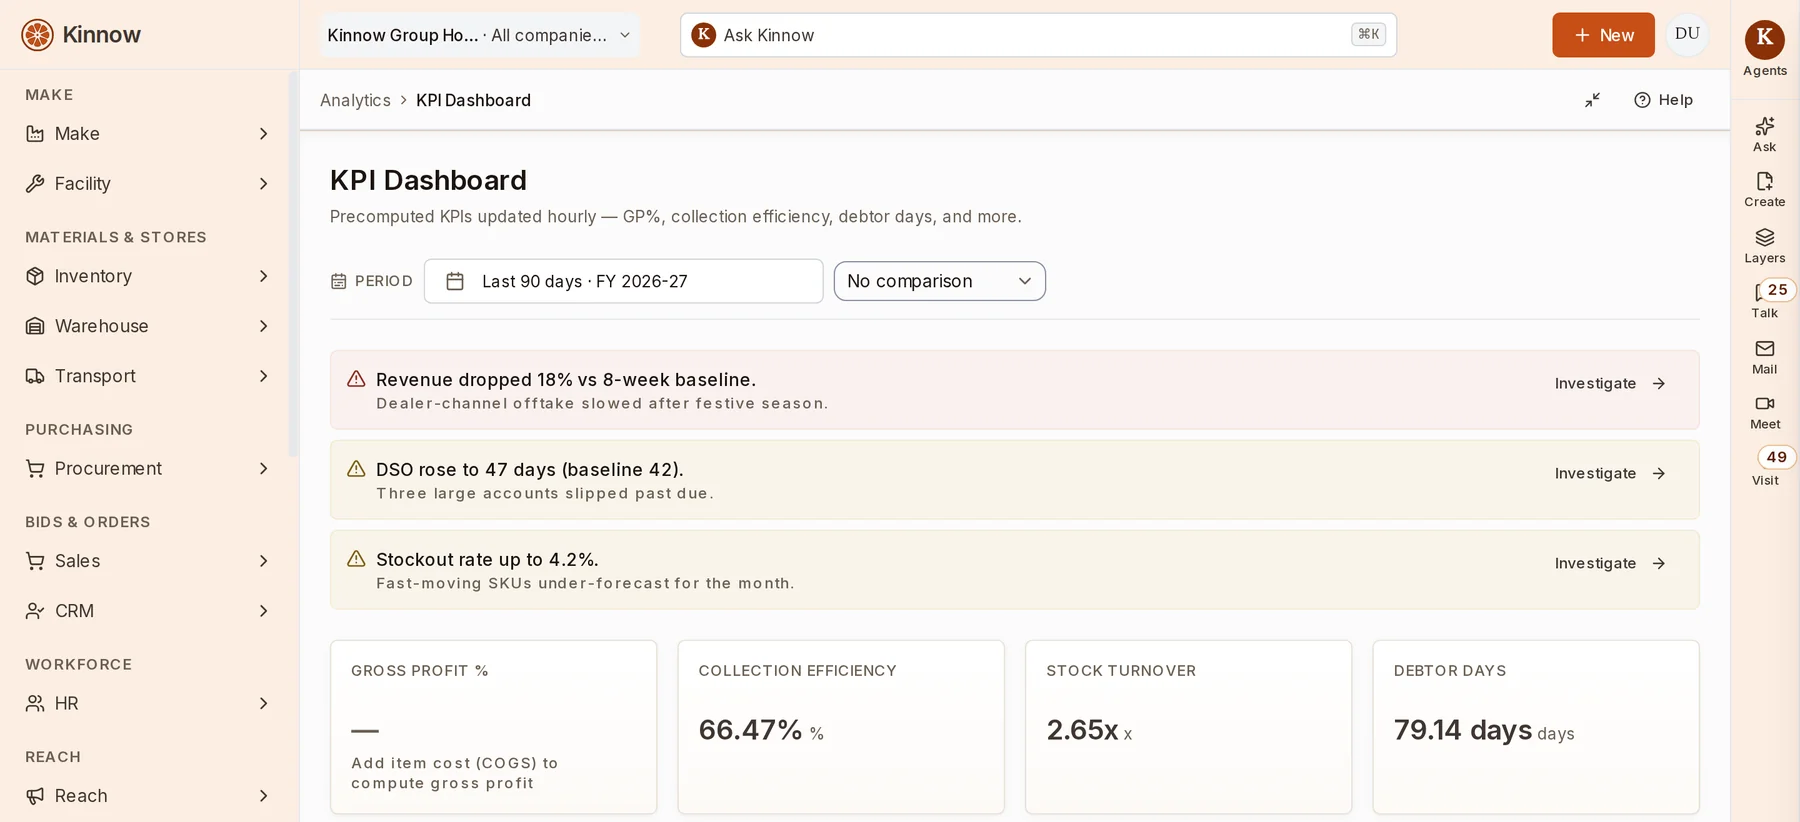Image resolution: width=1800 pixels, height=822 pixels.
Task: Click the collapse view arrows icon
Action: [1592, 100]
